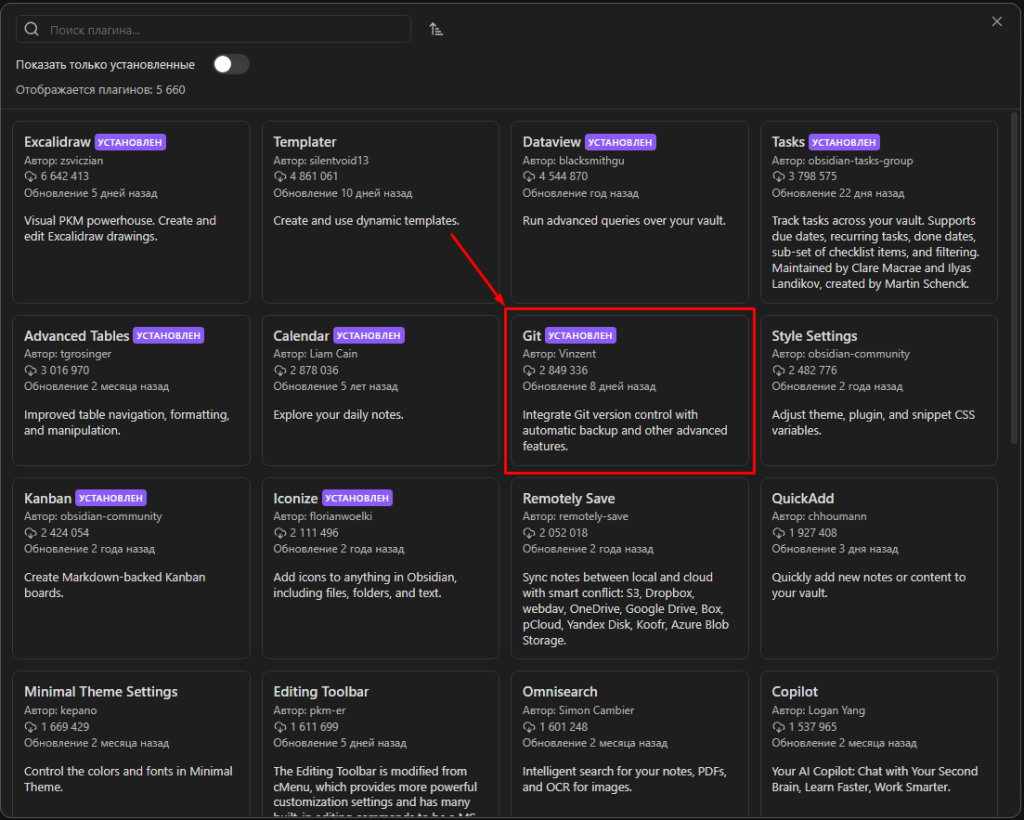The width and height of the screenshot is (1024, 820).
Task: Open the Advanced Tables plugin card
Action: (x=131, y=390)
